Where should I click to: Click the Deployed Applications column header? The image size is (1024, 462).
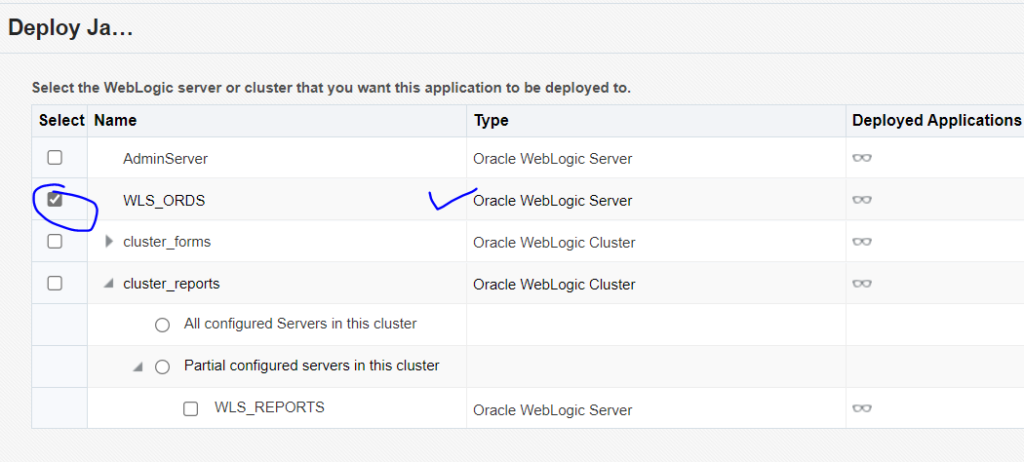(936, 120)
